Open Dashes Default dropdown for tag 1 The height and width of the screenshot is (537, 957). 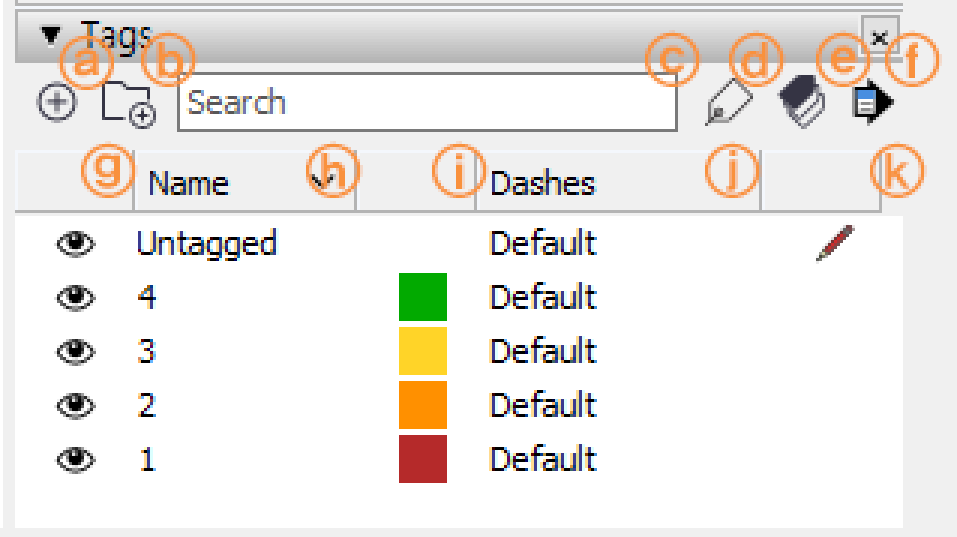pos(543,459)
